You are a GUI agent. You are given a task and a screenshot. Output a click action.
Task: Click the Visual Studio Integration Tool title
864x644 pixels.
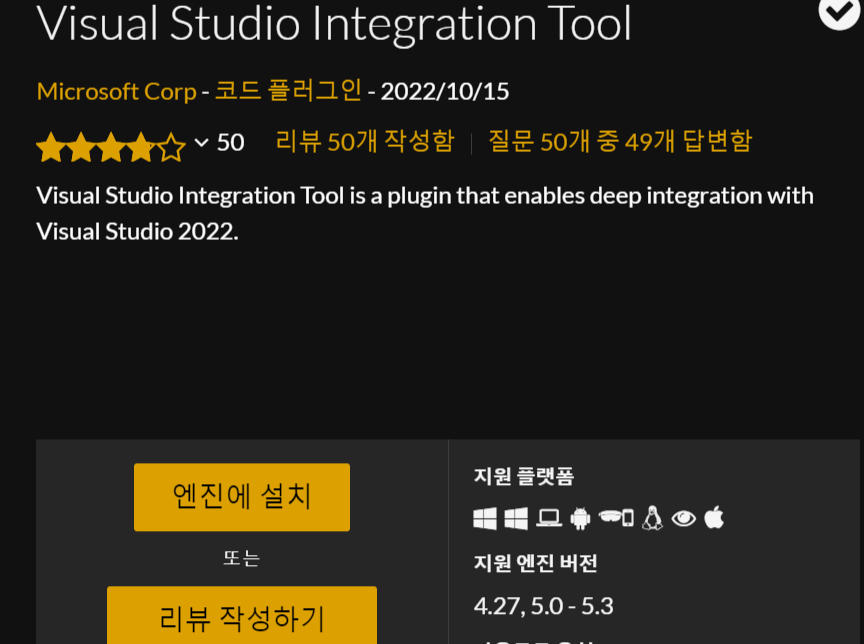334,23
